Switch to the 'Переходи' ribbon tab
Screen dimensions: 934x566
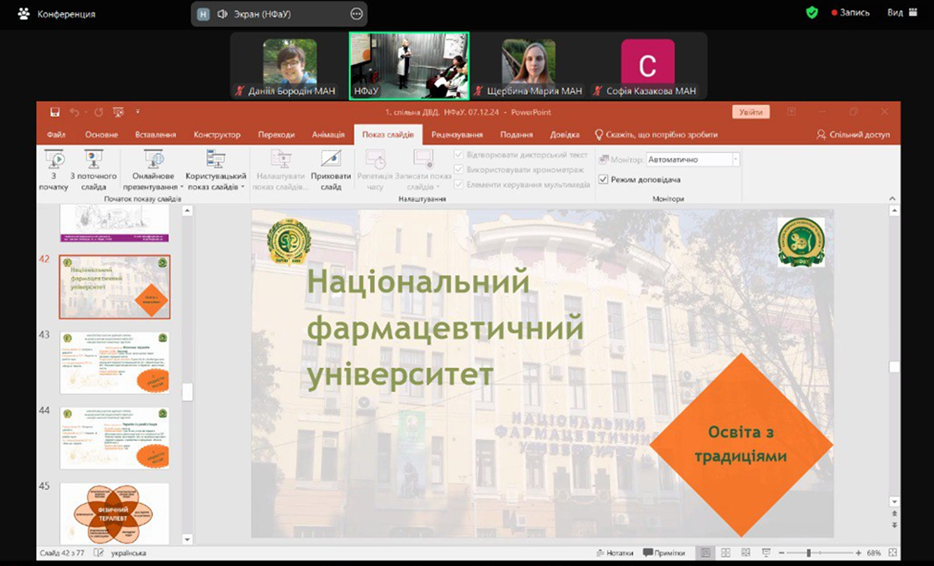276,135
